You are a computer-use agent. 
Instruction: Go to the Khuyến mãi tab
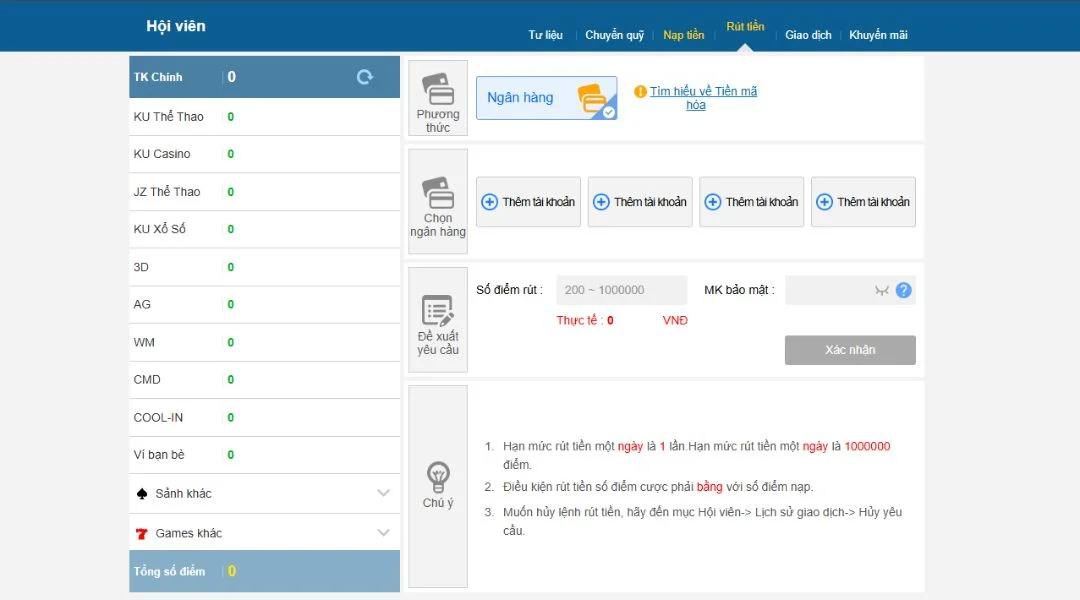pos(878,35)
